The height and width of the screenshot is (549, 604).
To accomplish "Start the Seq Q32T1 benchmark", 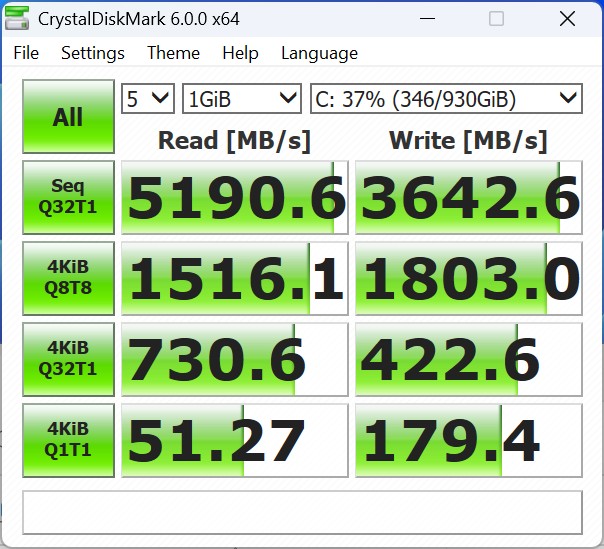I will click(x=67, y=197).
